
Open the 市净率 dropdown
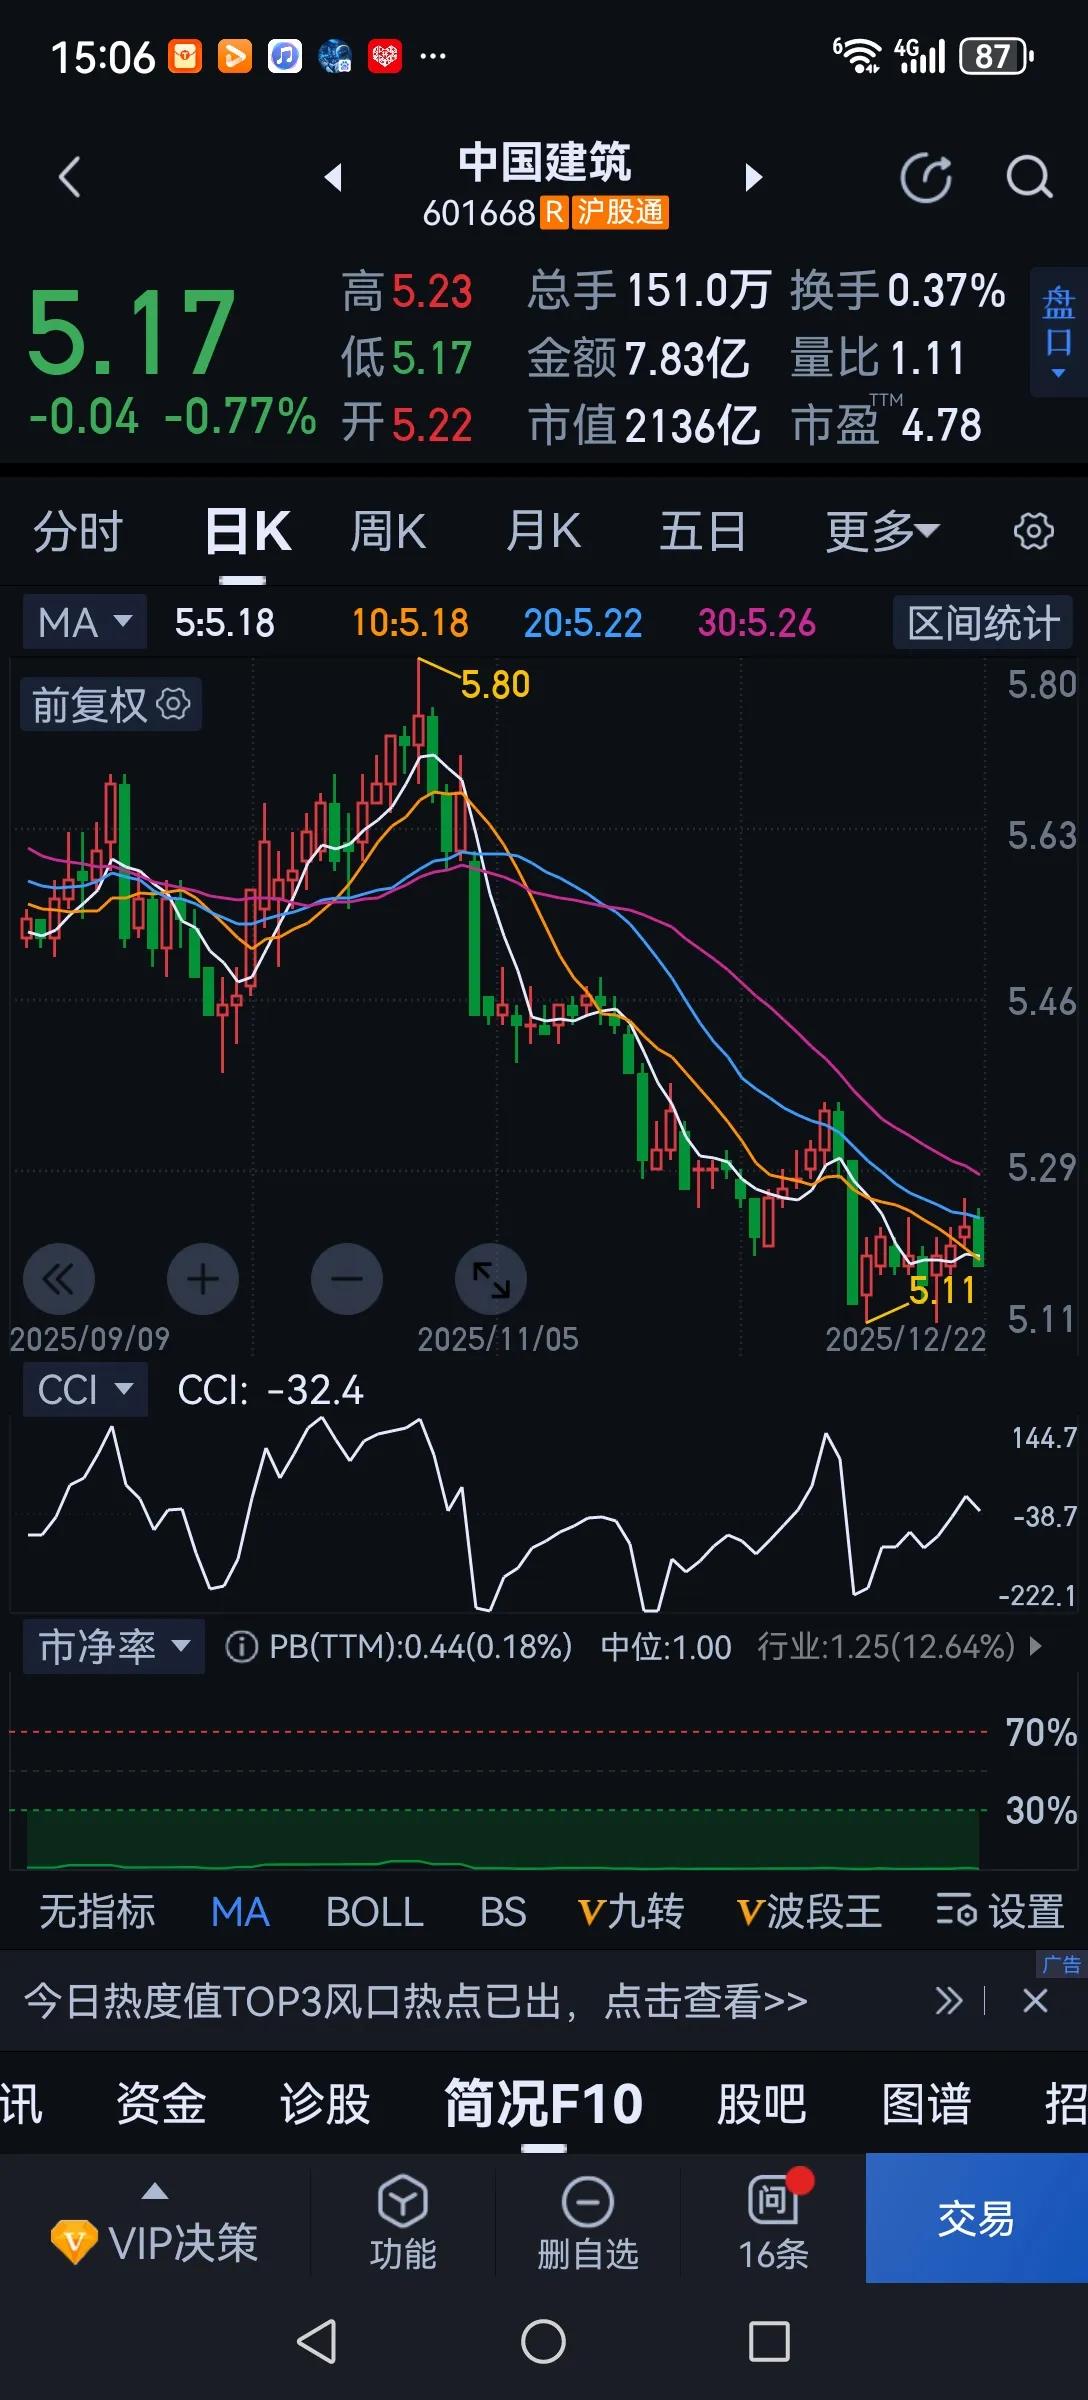[114, 1646]
